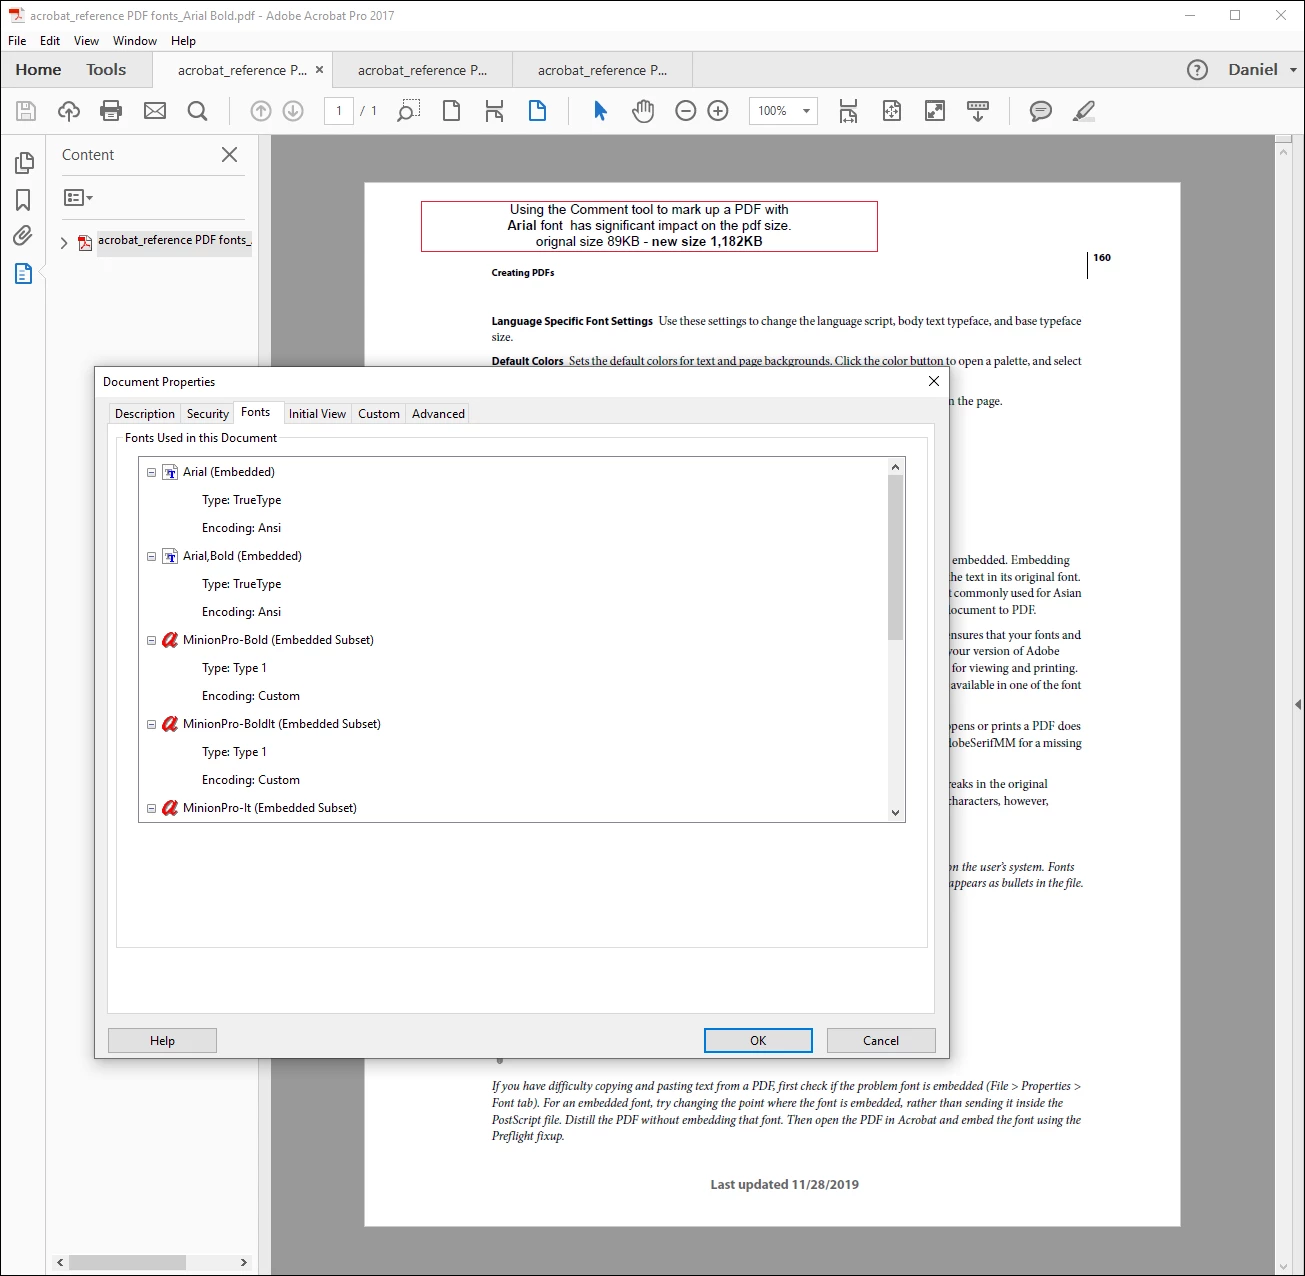Collapse the Arial (Embedded) font node
Viewport: 1305px width, 1276px height.
[x=152, y=473]
